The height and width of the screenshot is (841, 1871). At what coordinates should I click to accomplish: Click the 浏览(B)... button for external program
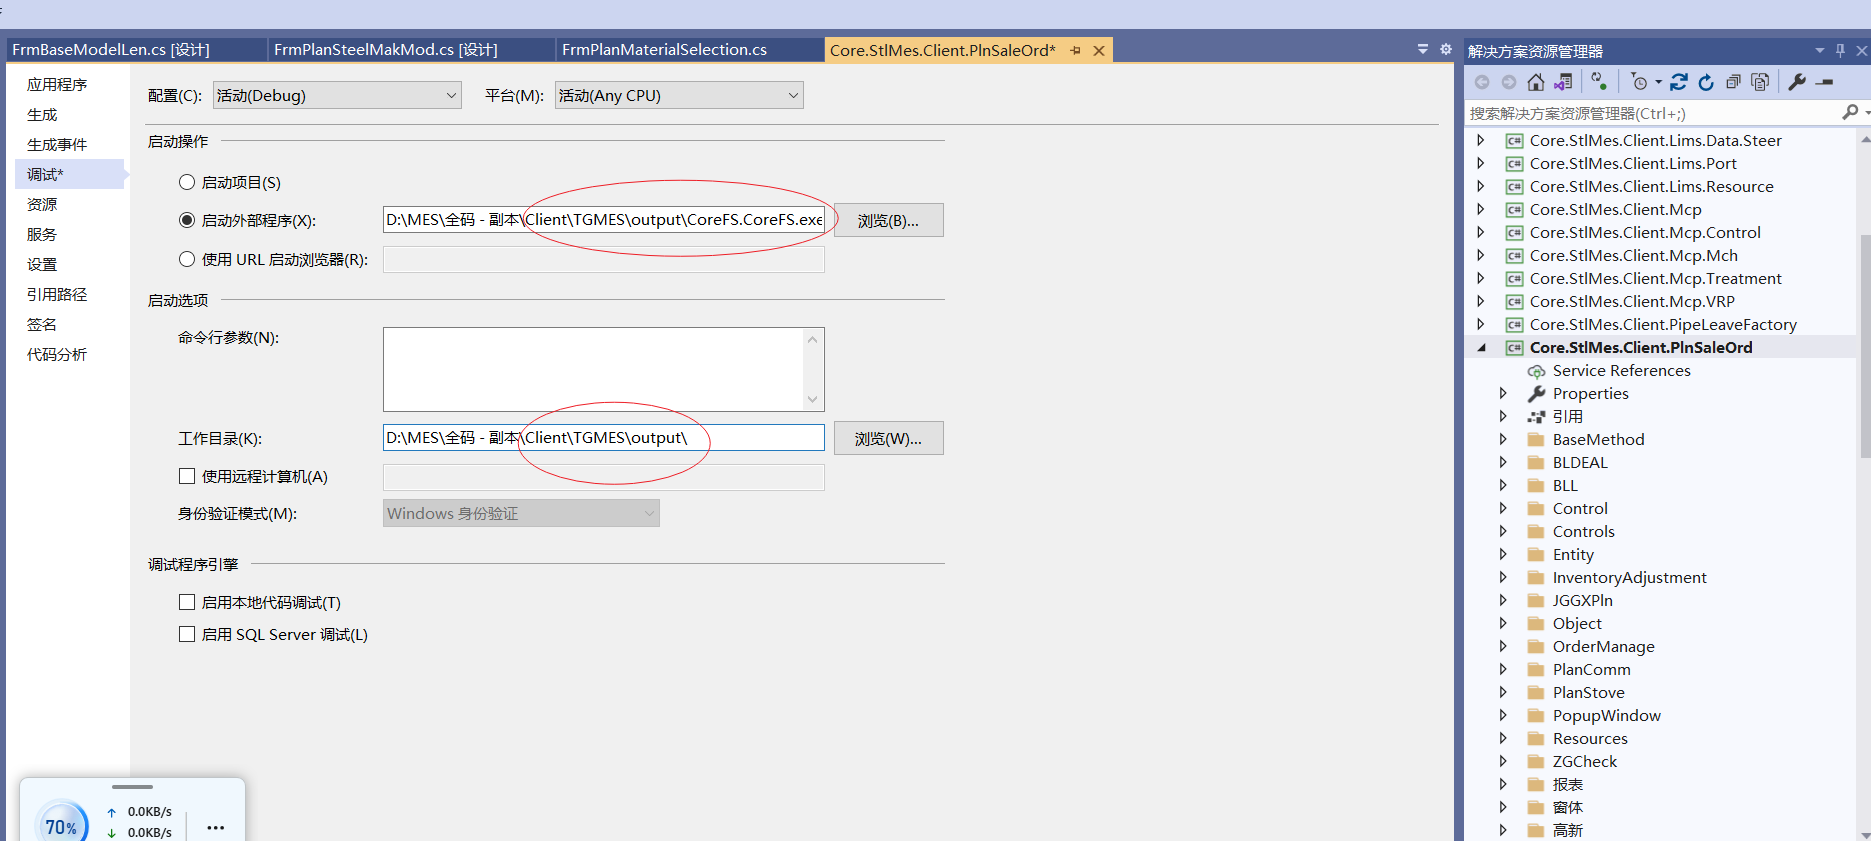[x=888, y=220]
